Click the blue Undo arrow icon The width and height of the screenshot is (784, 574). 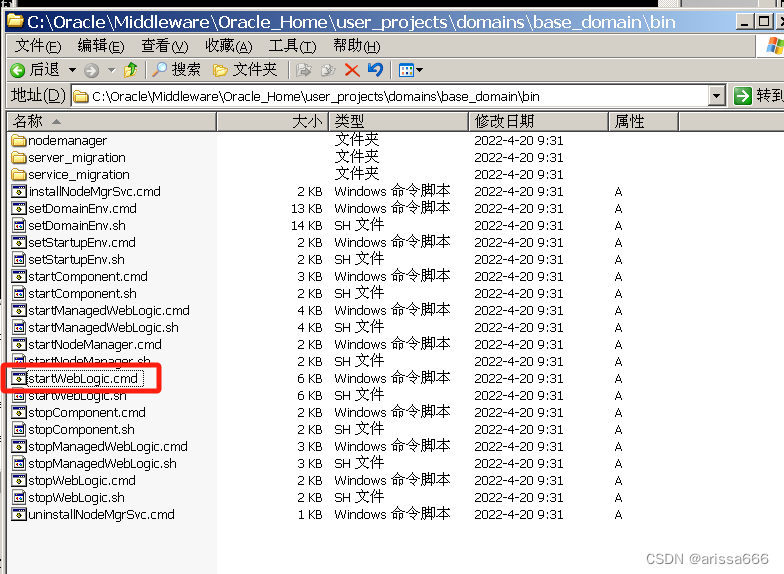click(376, 70)
